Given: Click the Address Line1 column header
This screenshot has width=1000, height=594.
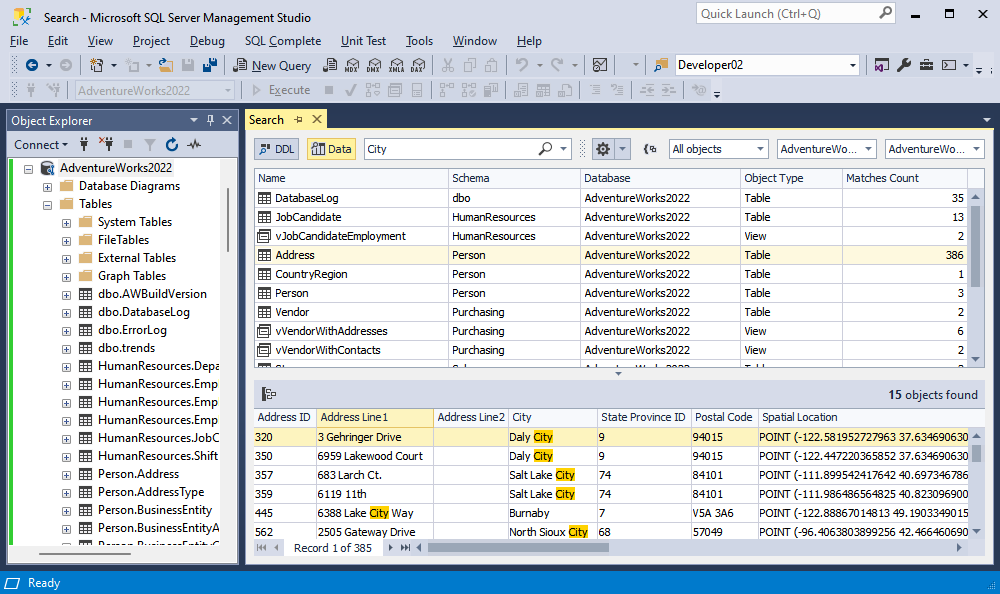Looking at the screenshot, I should coord(375,417).
